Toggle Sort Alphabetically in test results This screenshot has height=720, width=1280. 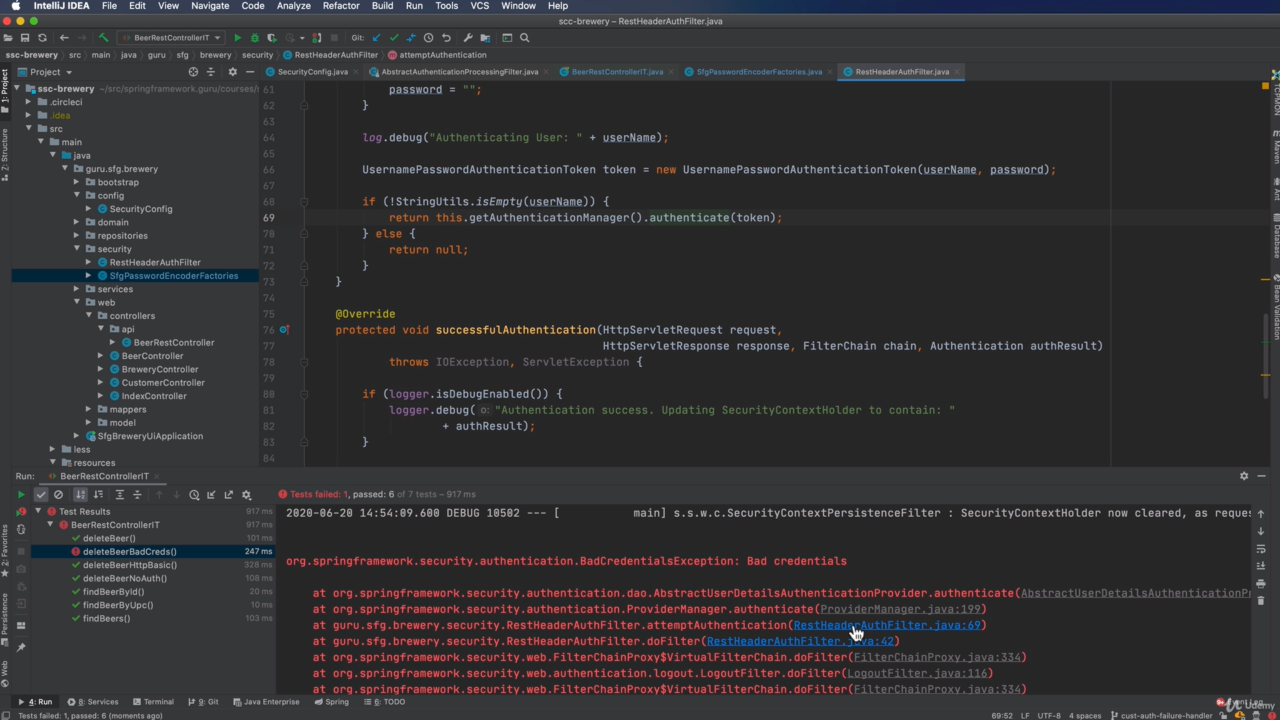81,495
